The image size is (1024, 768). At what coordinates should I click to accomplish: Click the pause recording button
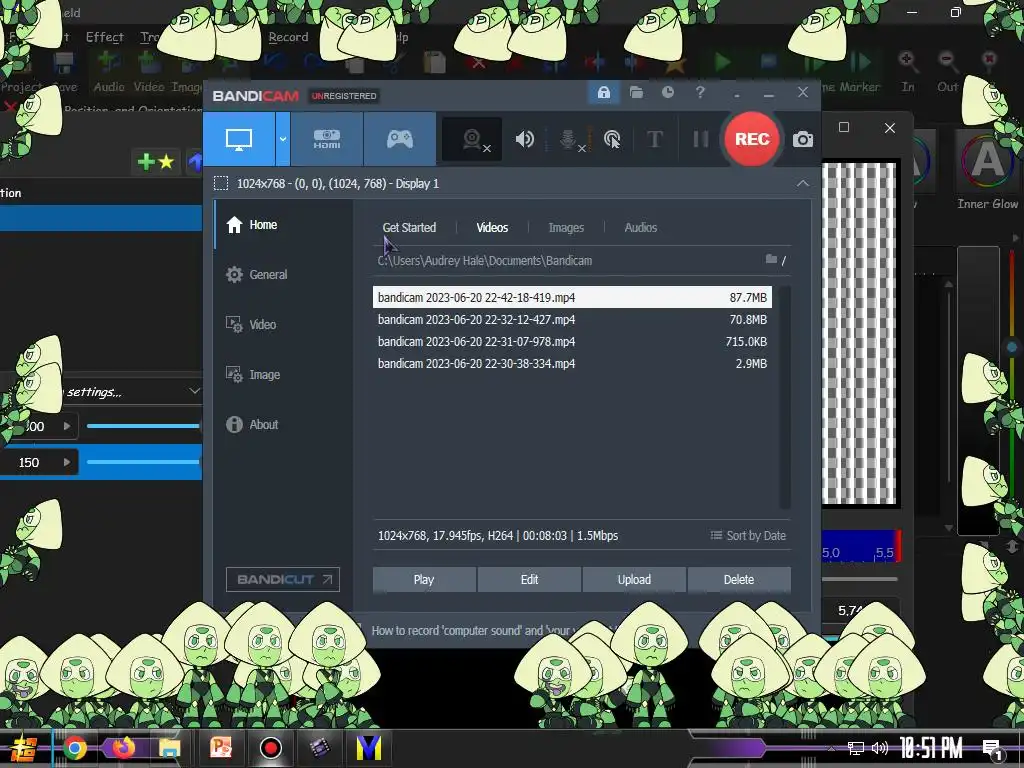(x=700, y=139)
